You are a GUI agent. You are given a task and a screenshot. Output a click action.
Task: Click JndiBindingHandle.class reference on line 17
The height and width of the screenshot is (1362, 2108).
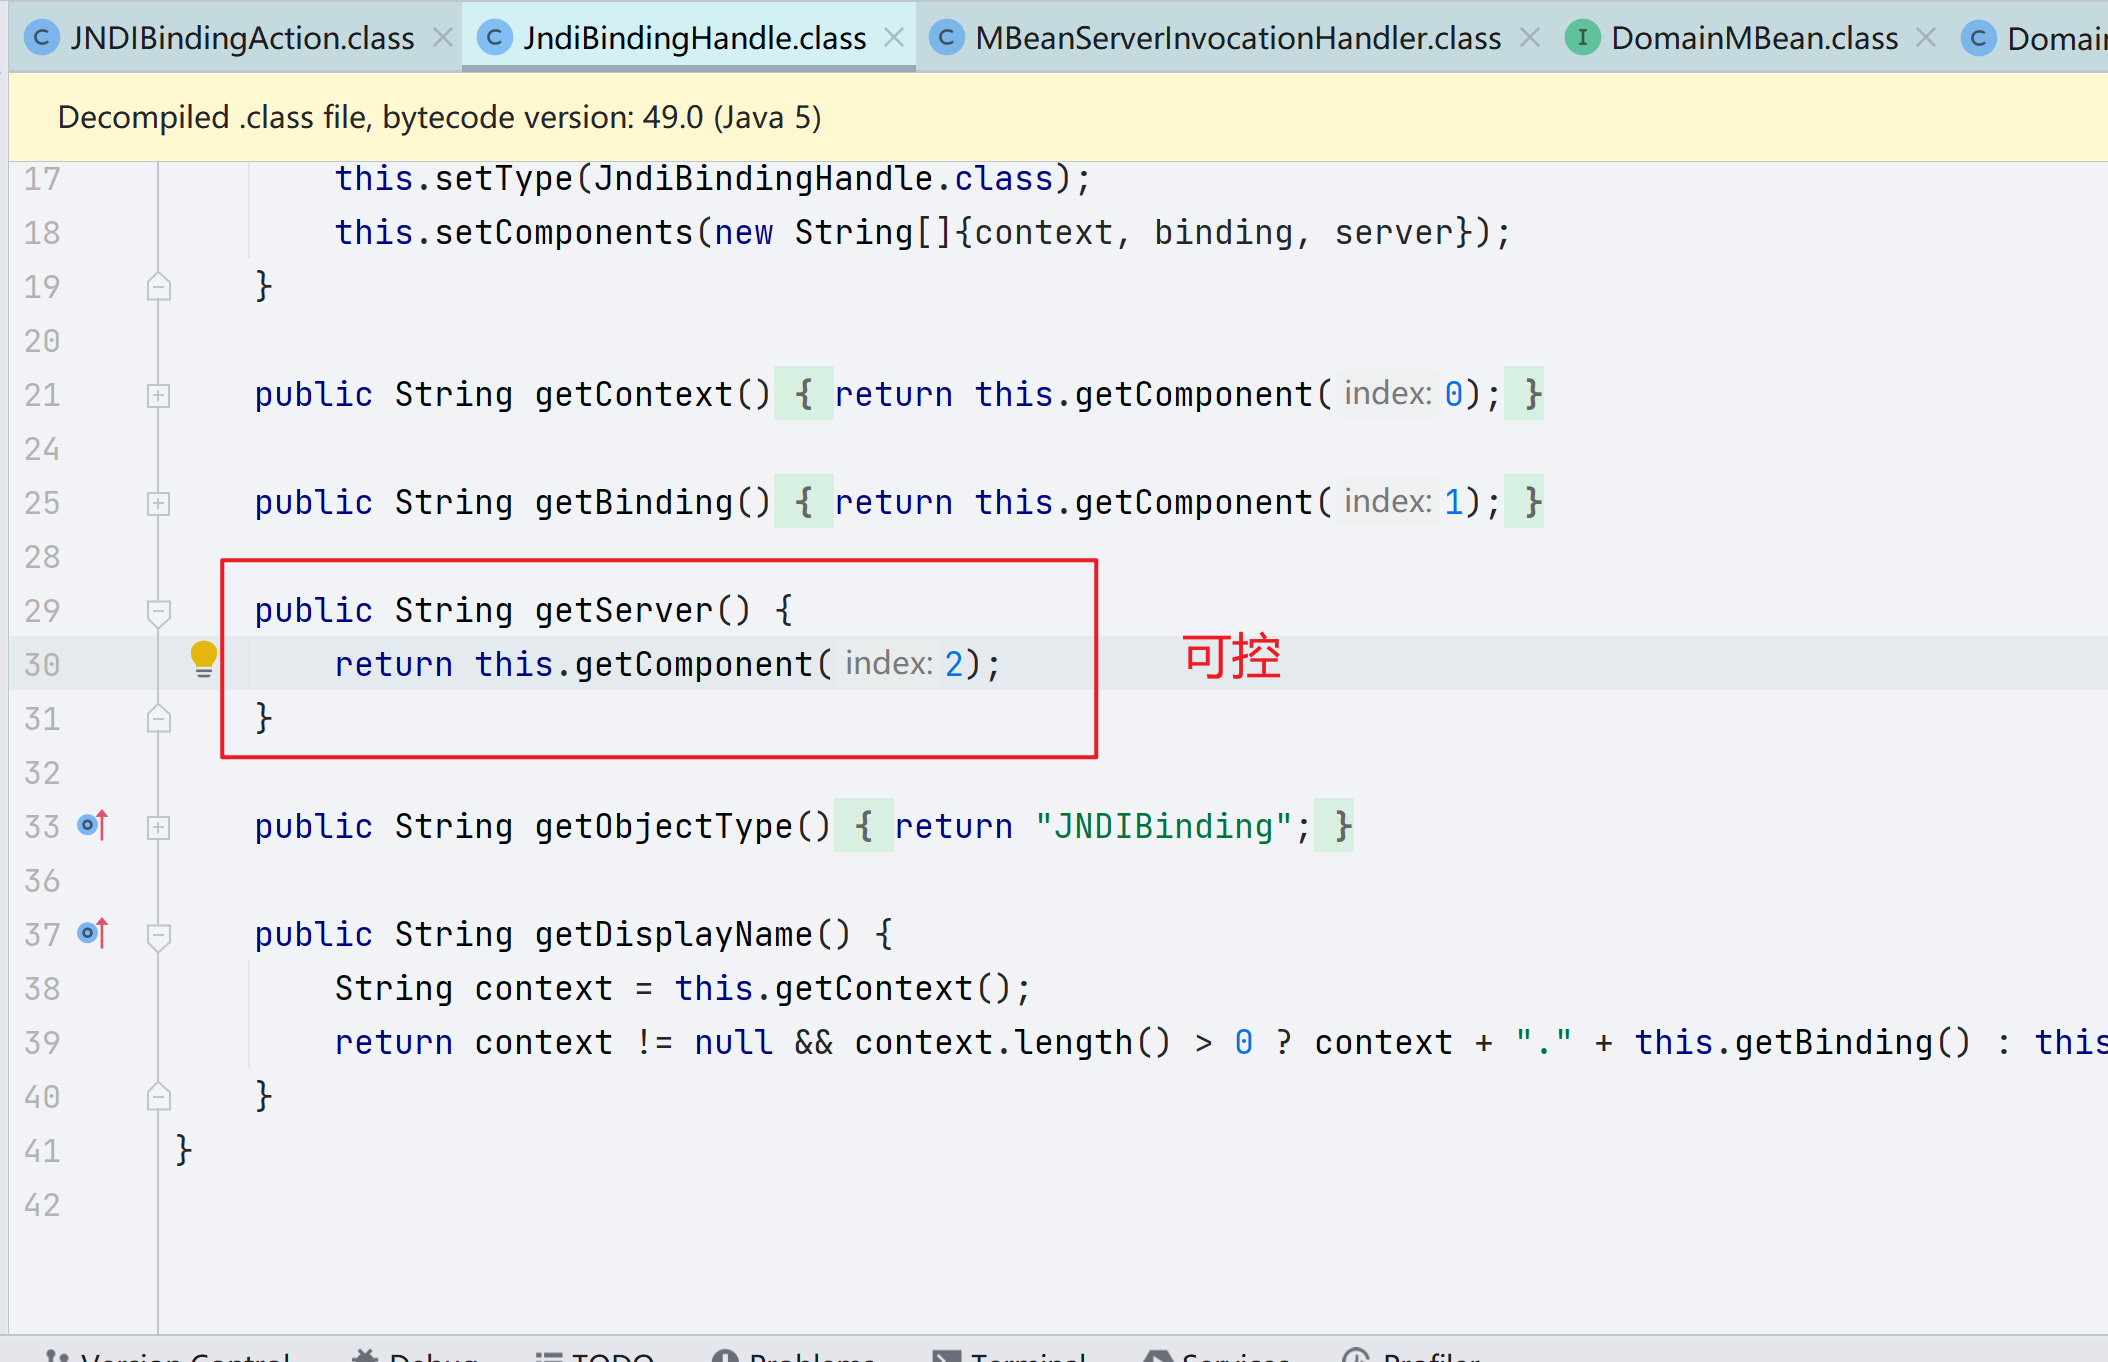point(823,178)
